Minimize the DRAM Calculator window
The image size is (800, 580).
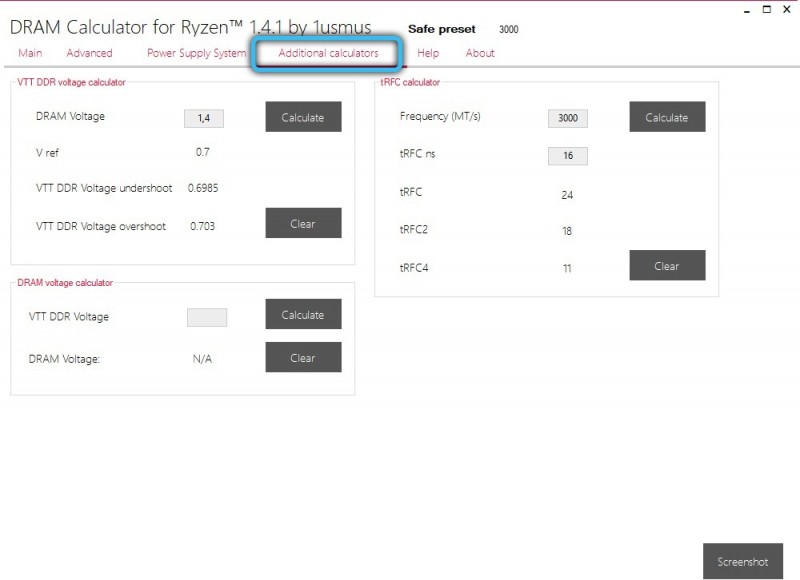pyautogui.click(x=747, y=10)
